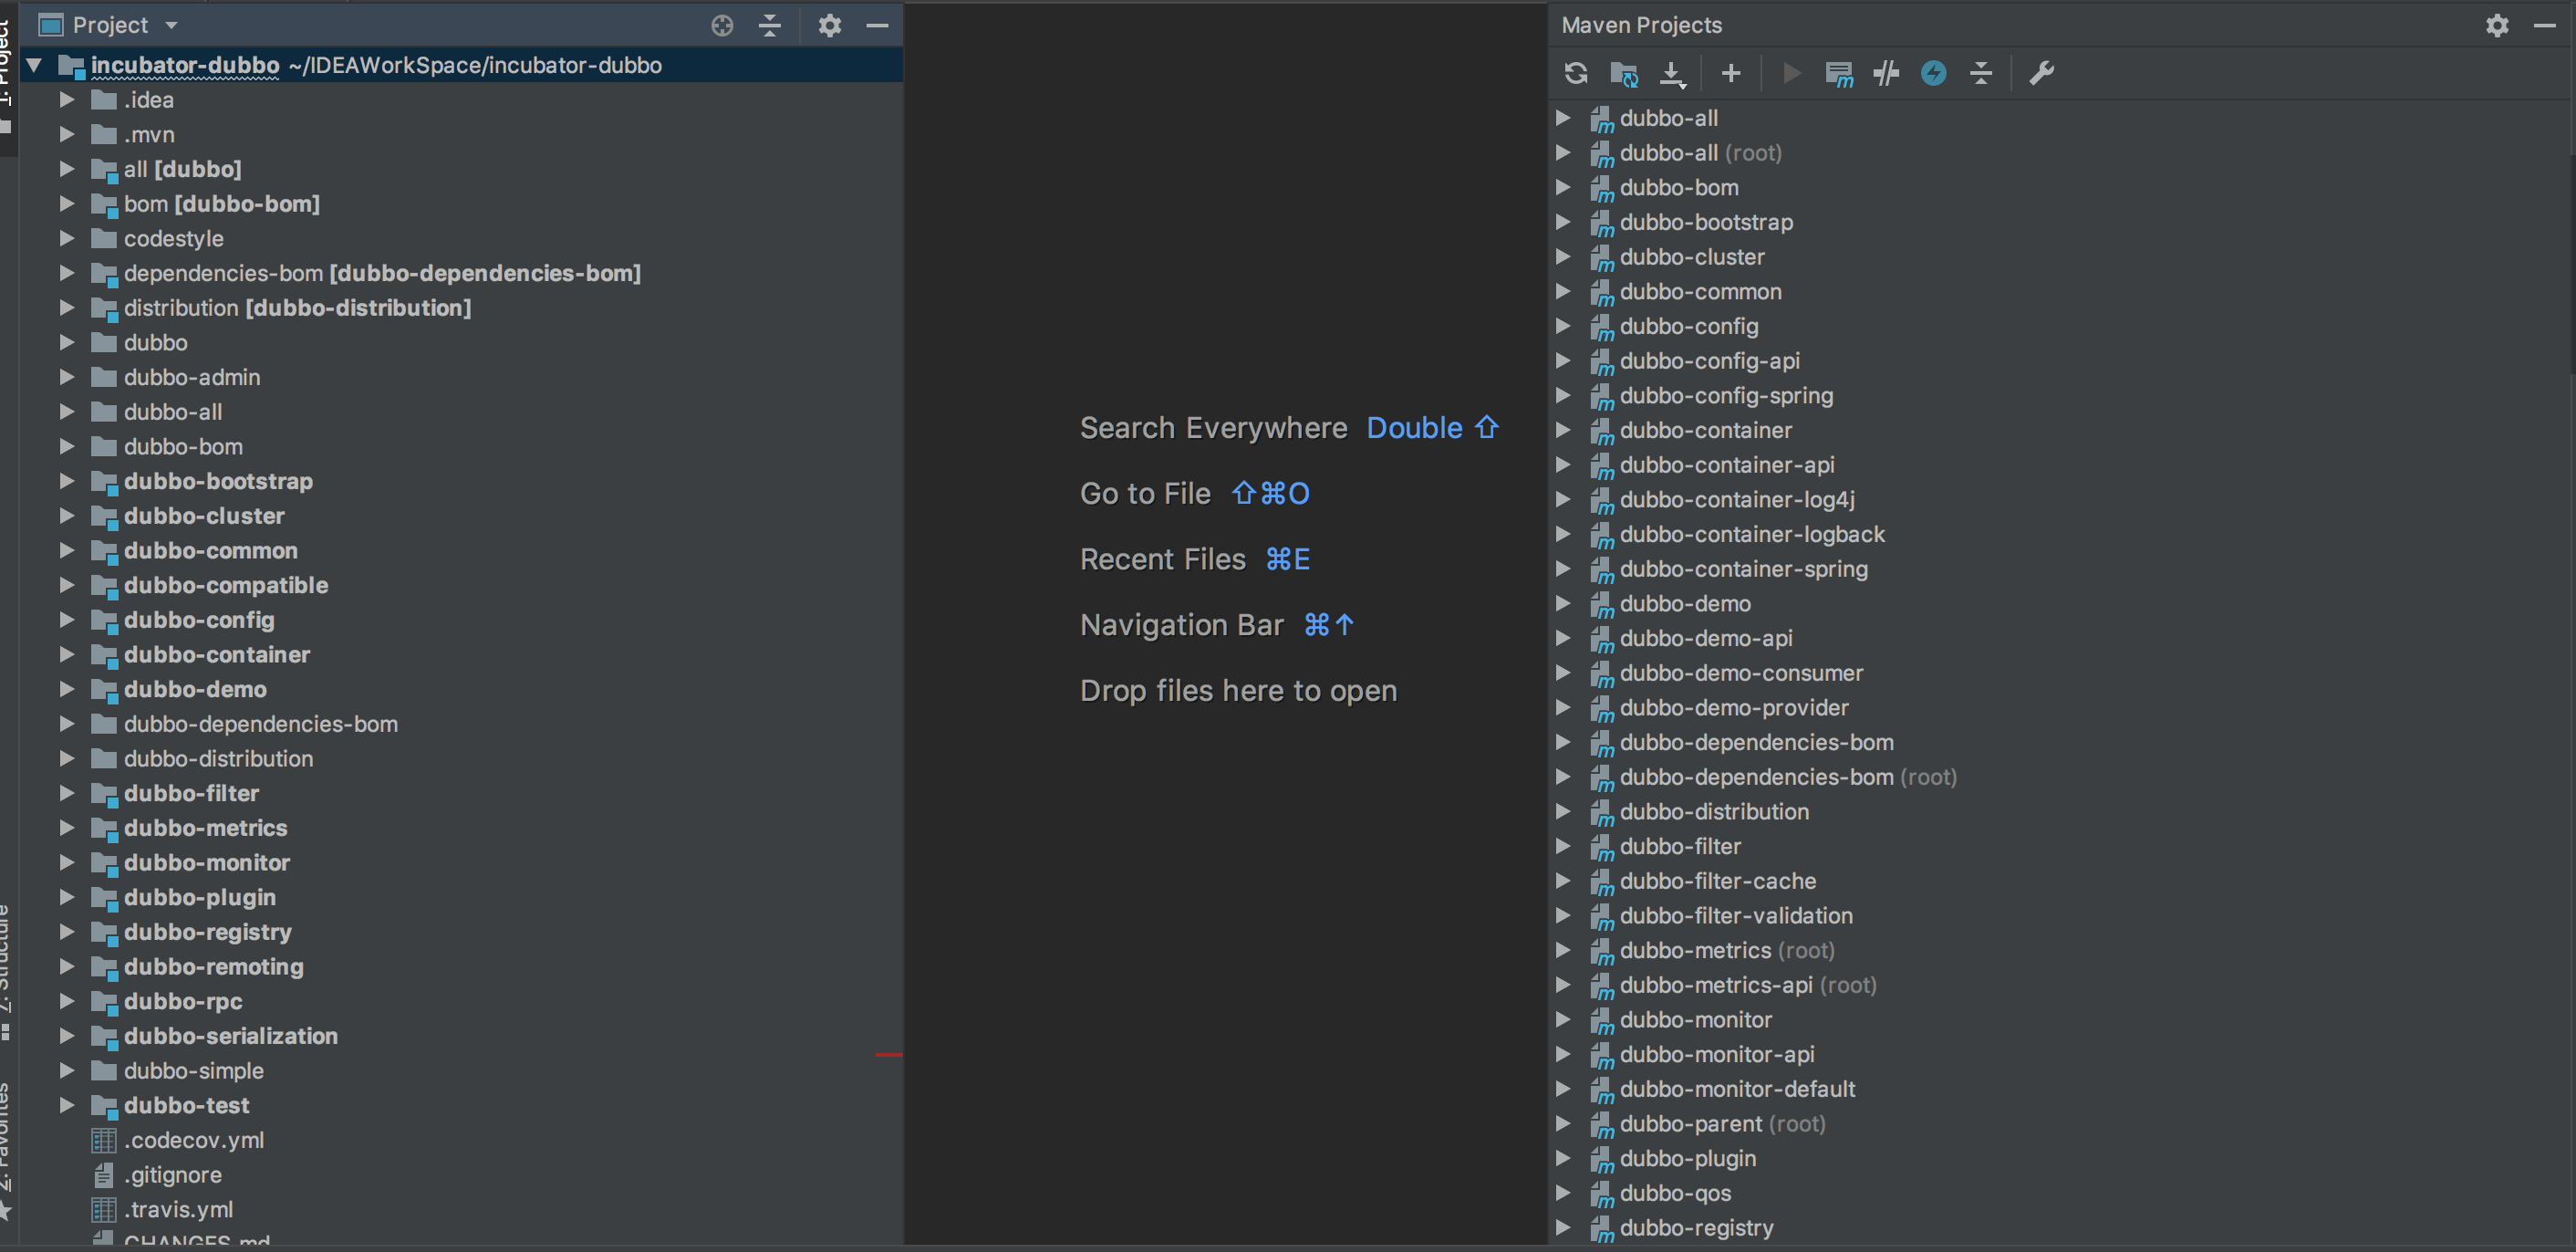The image size is (2576, 1252).
Task: Open the Project view dropdown
Action: tap(171, 25)
